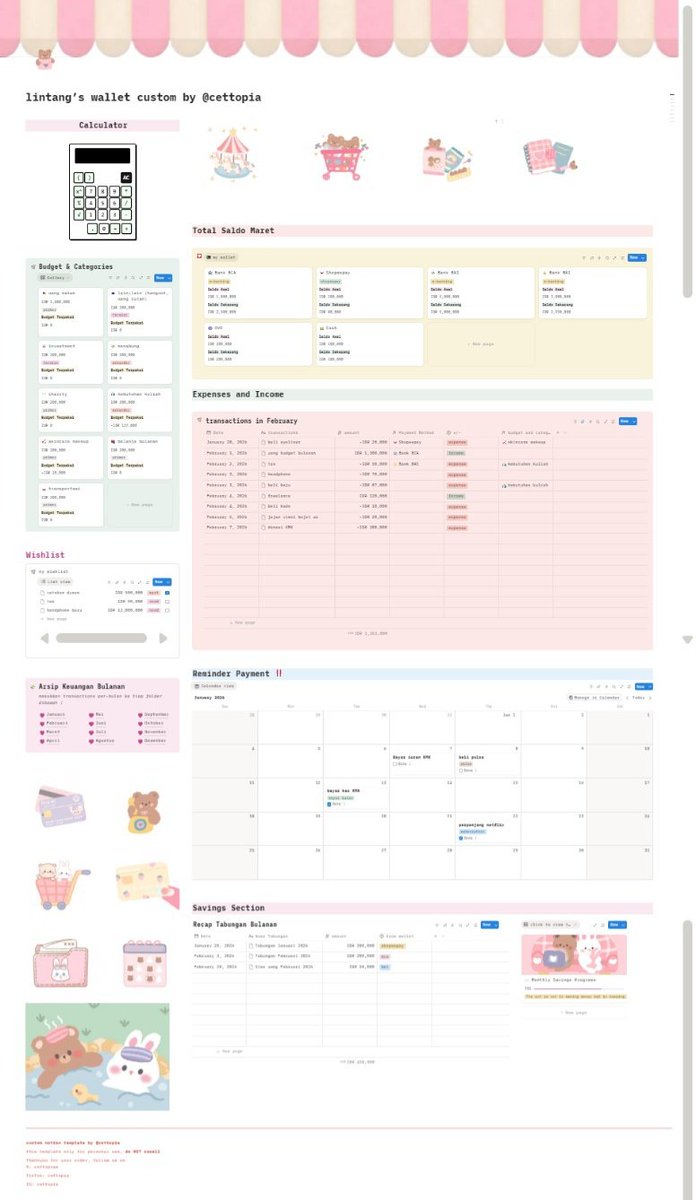Check Done on Bayar iuran KMK reminder

(396, 764)
